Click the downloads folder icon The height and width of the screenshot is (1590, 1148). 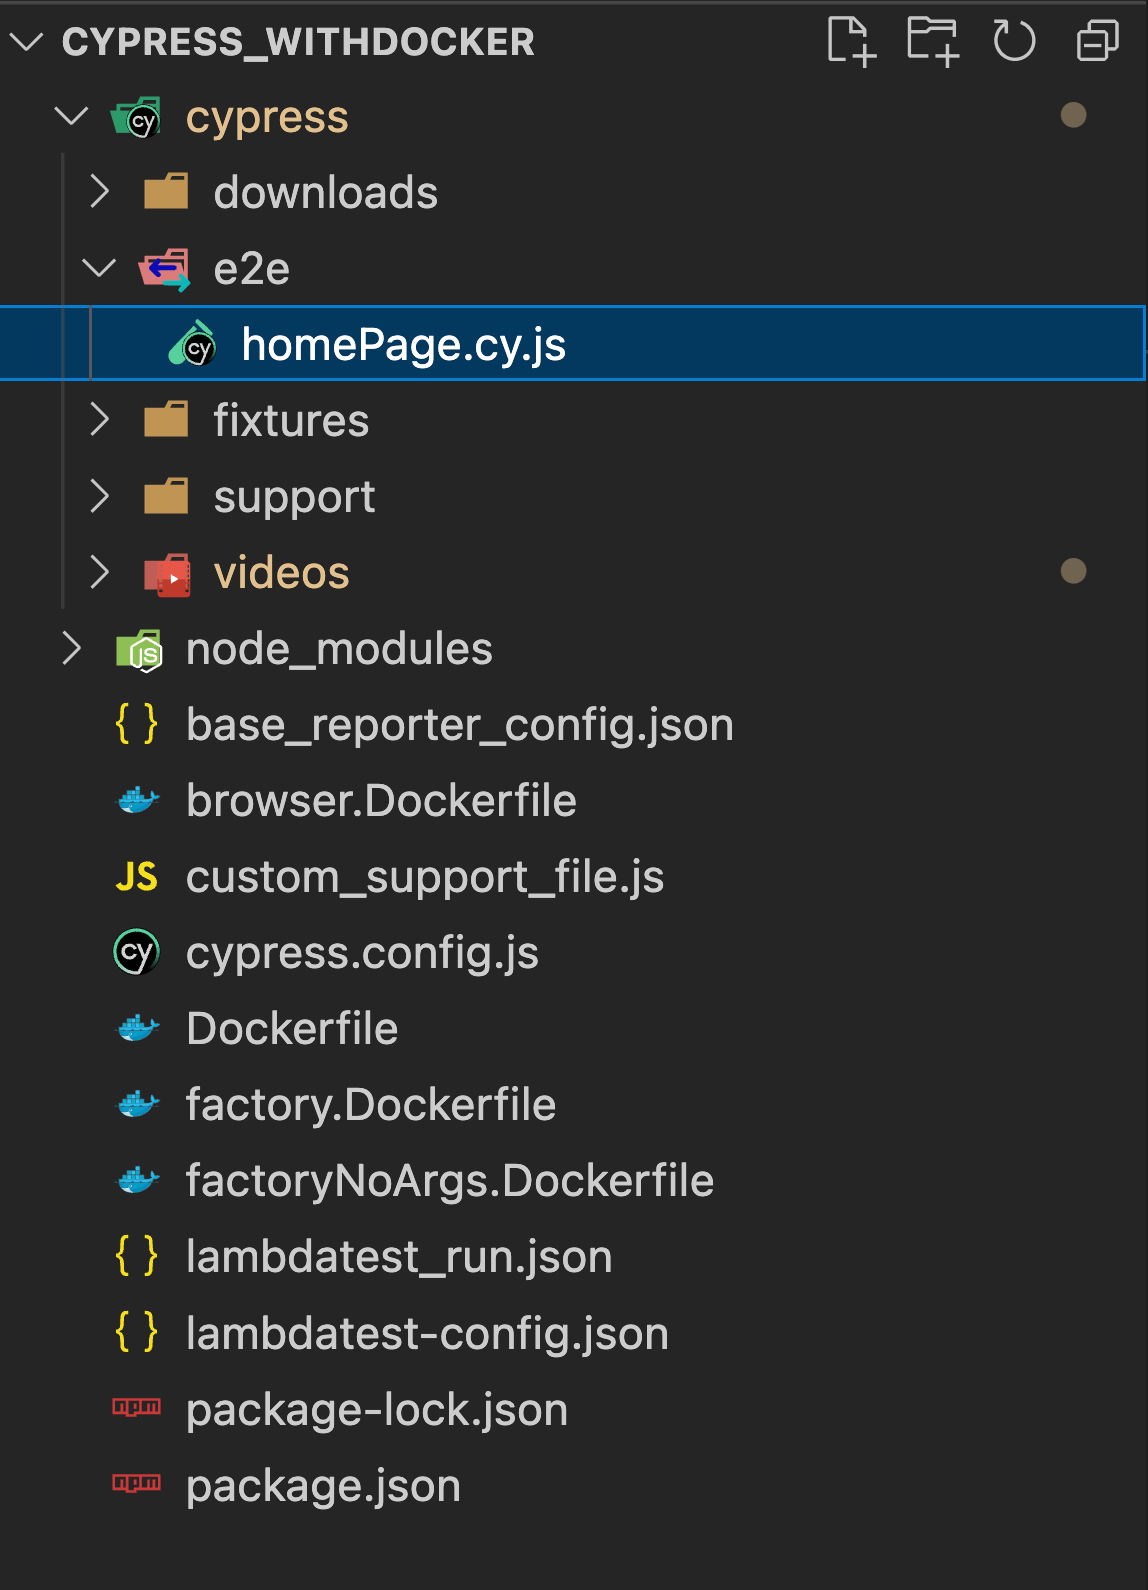[166, 191]
